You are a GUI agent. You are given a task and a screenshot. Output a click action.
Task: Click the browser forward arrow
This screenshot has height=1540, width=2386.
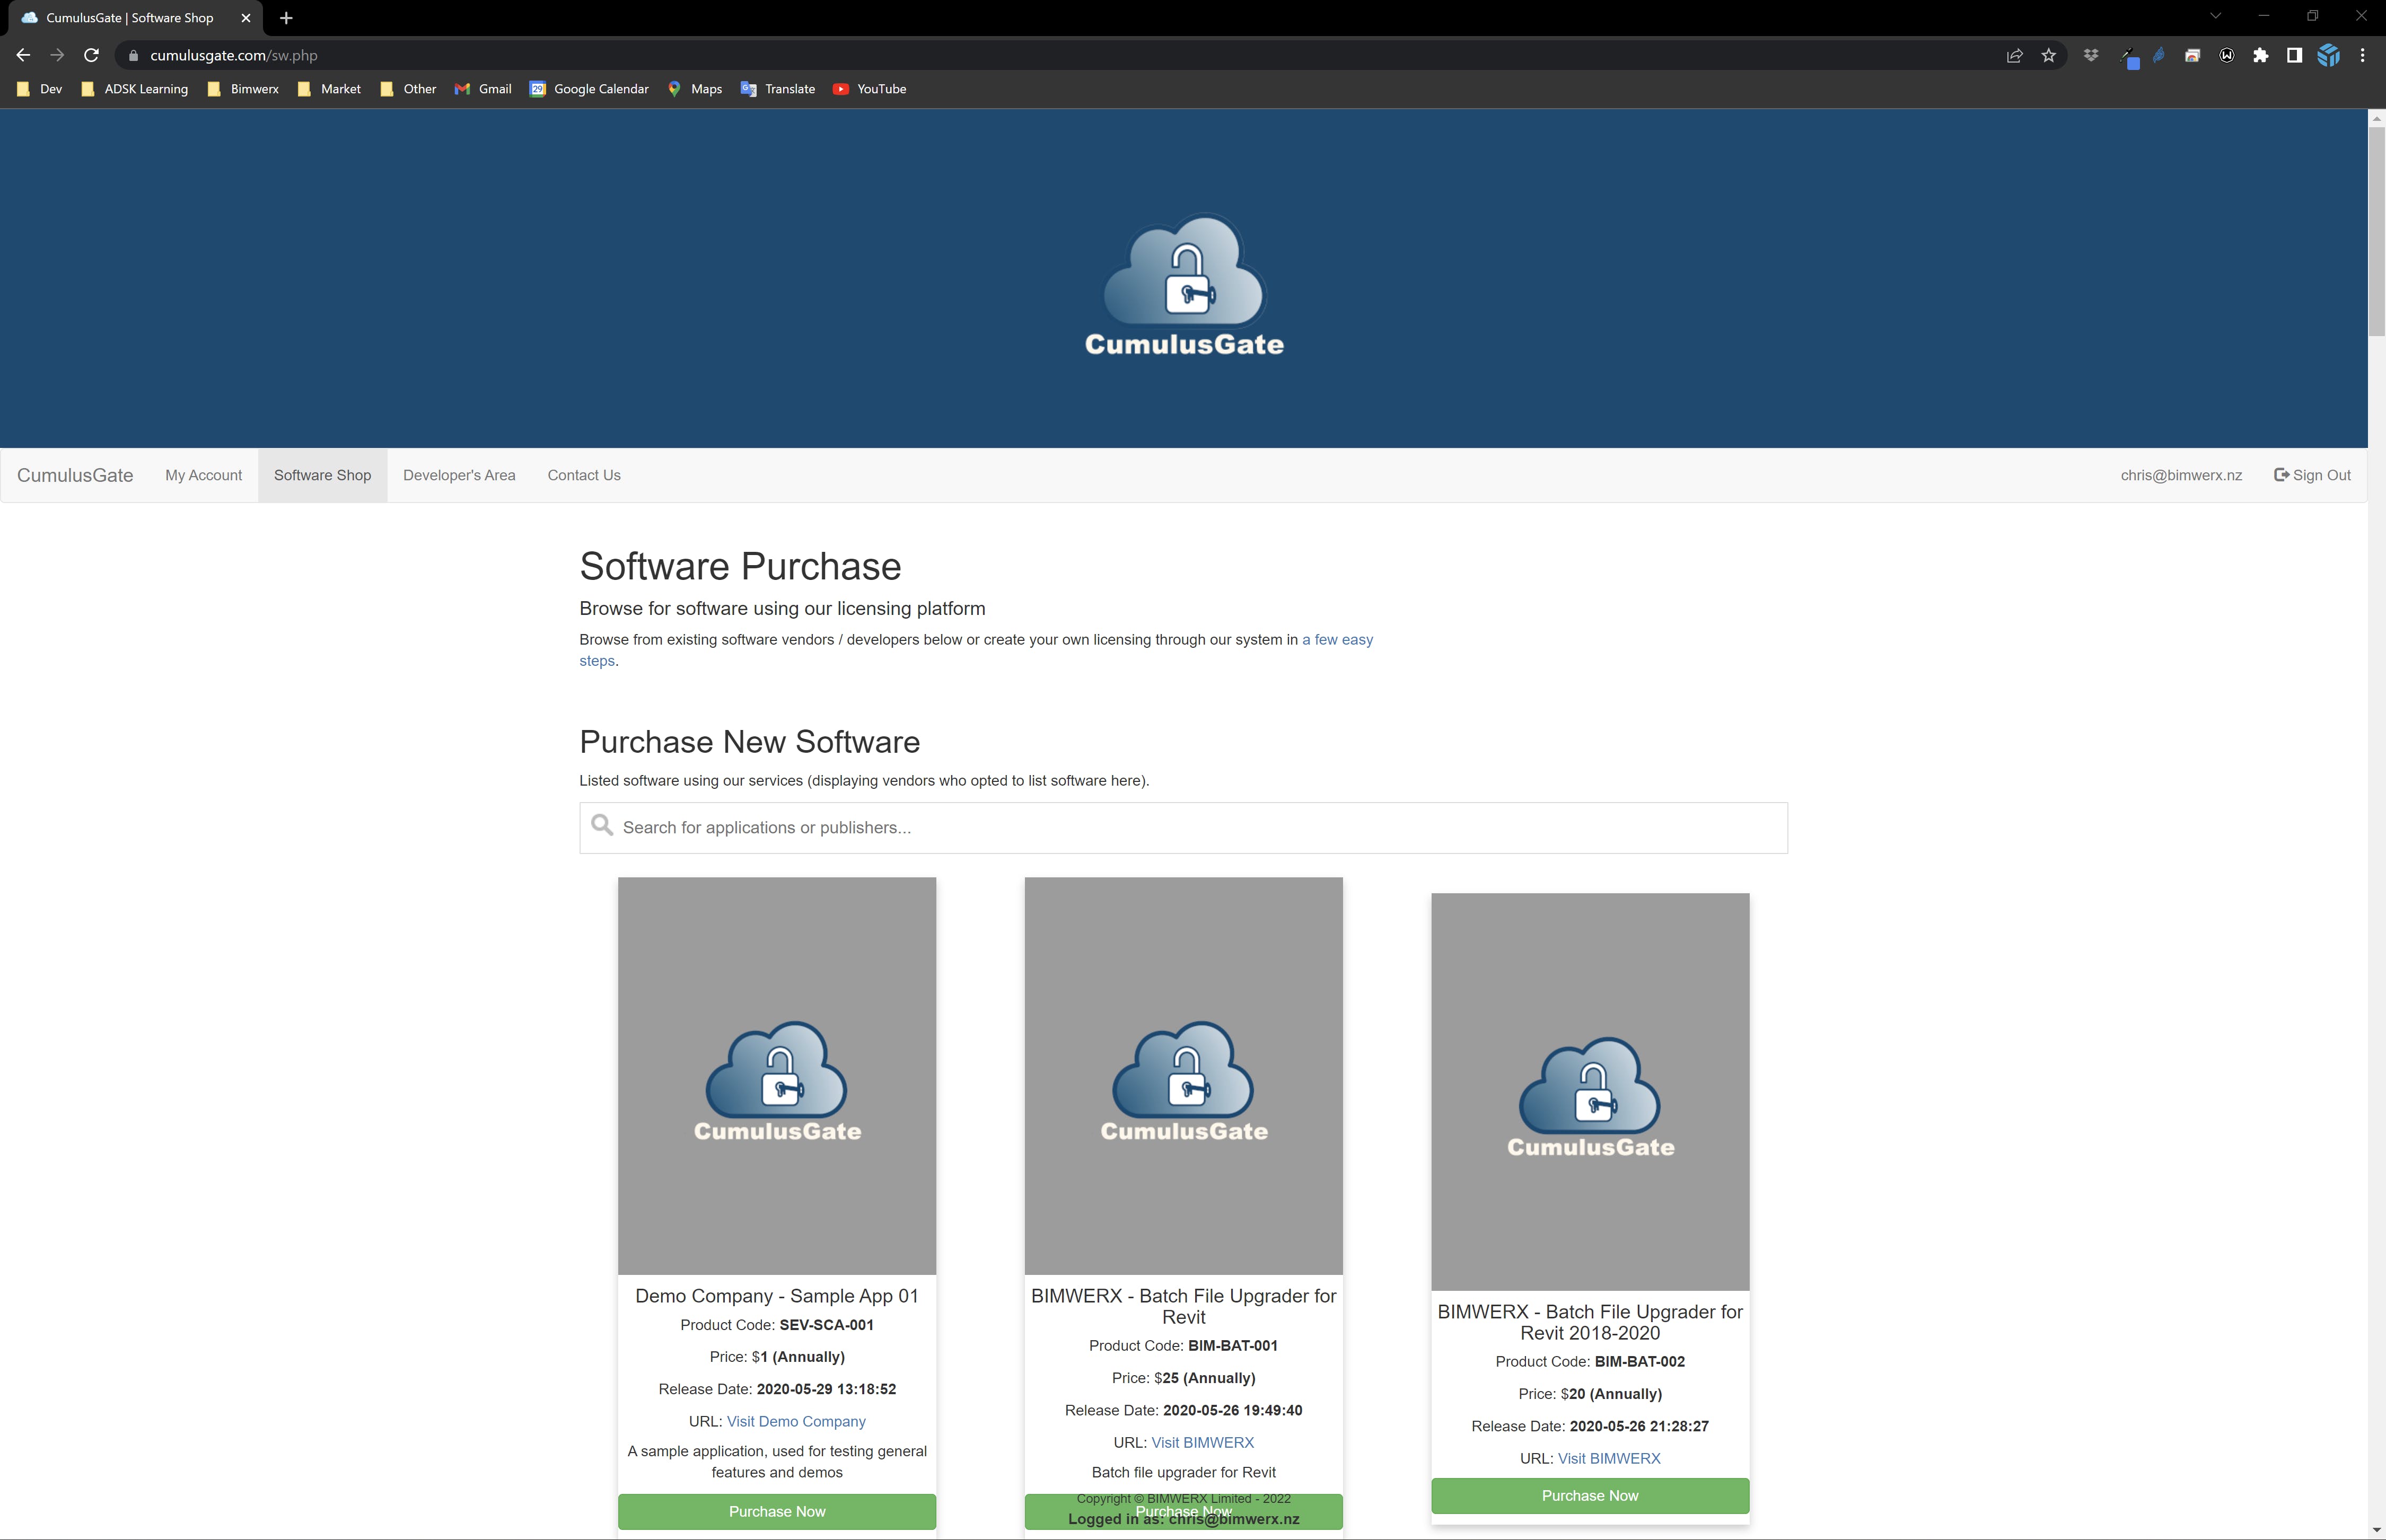(x=57, y=55)
